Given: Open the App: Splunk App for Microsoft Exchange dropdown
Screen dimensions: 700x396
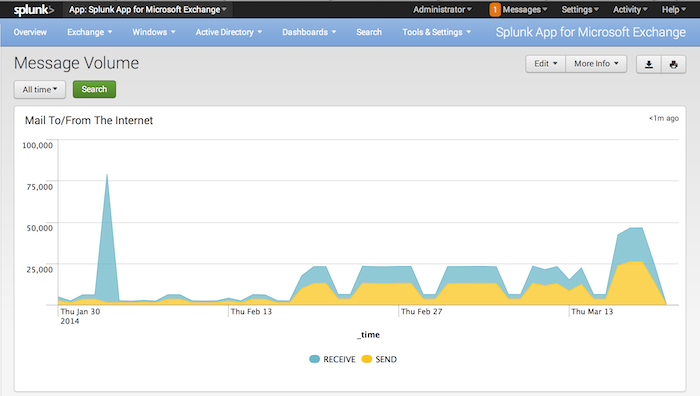Looking at the screenshot, I should point(147,9).
